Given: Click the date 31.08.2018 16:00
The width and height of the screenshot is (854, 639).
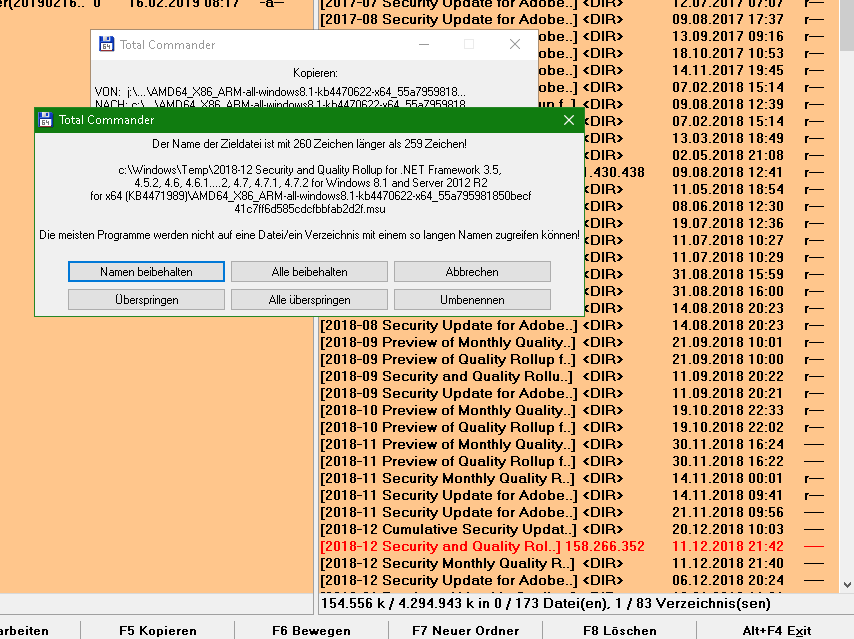Looking at the screenshot, I should (x=728, y=291).
